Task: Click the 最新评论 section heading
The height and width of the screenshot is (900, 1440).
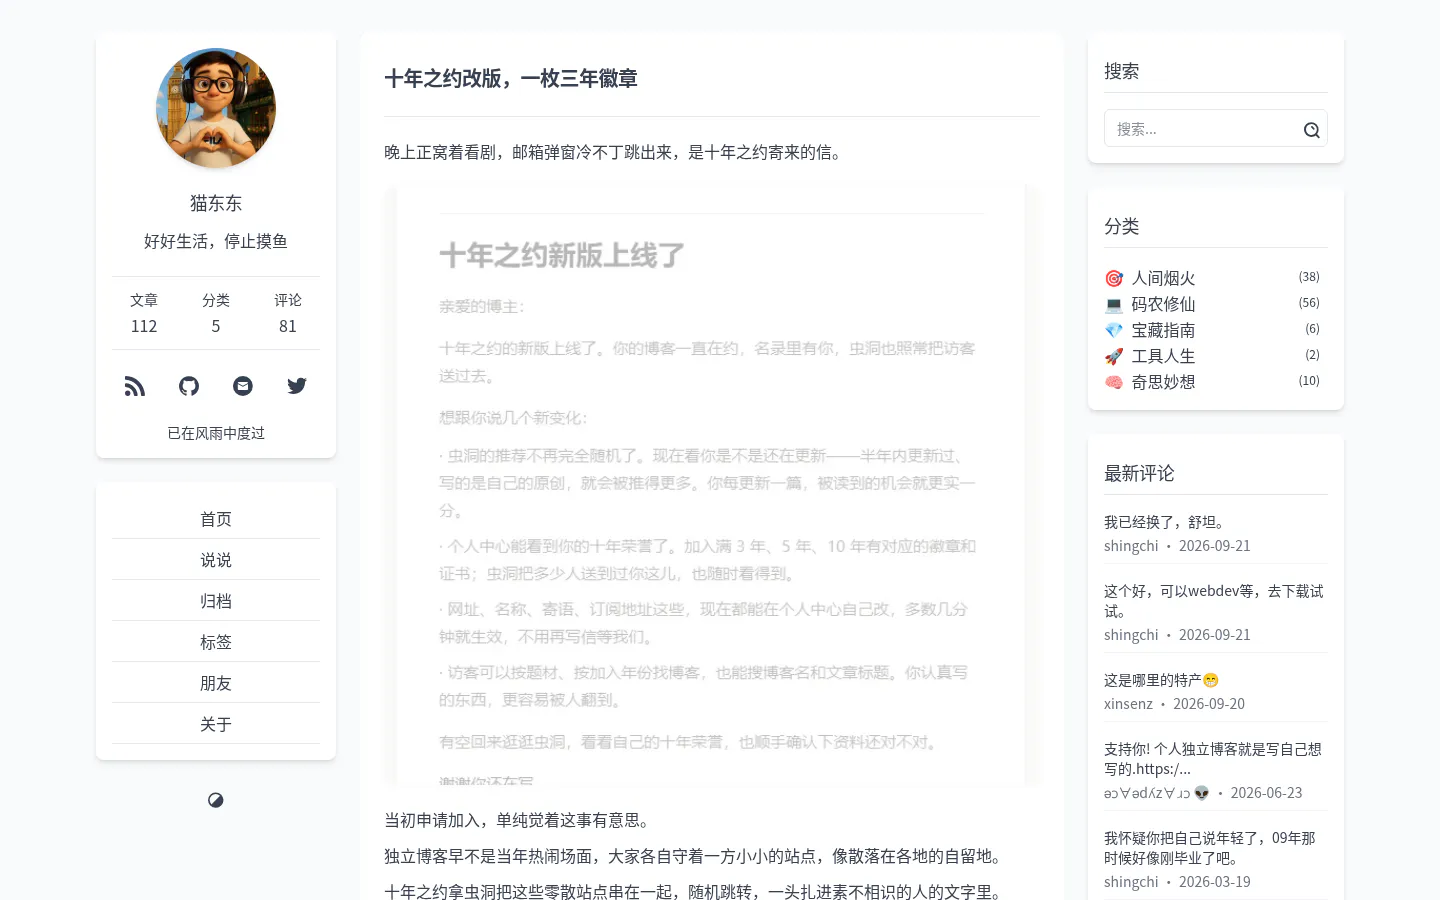Action: (x=1139, y=473)
